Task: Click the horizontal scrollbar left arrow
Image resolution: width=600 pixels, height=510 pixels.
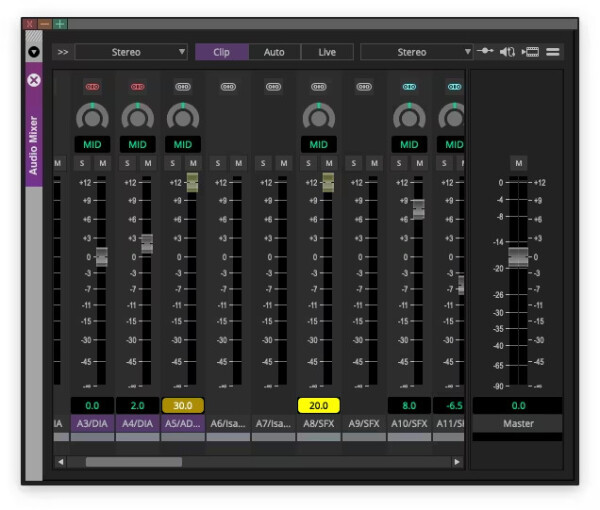Action: (x=61, y=462)
